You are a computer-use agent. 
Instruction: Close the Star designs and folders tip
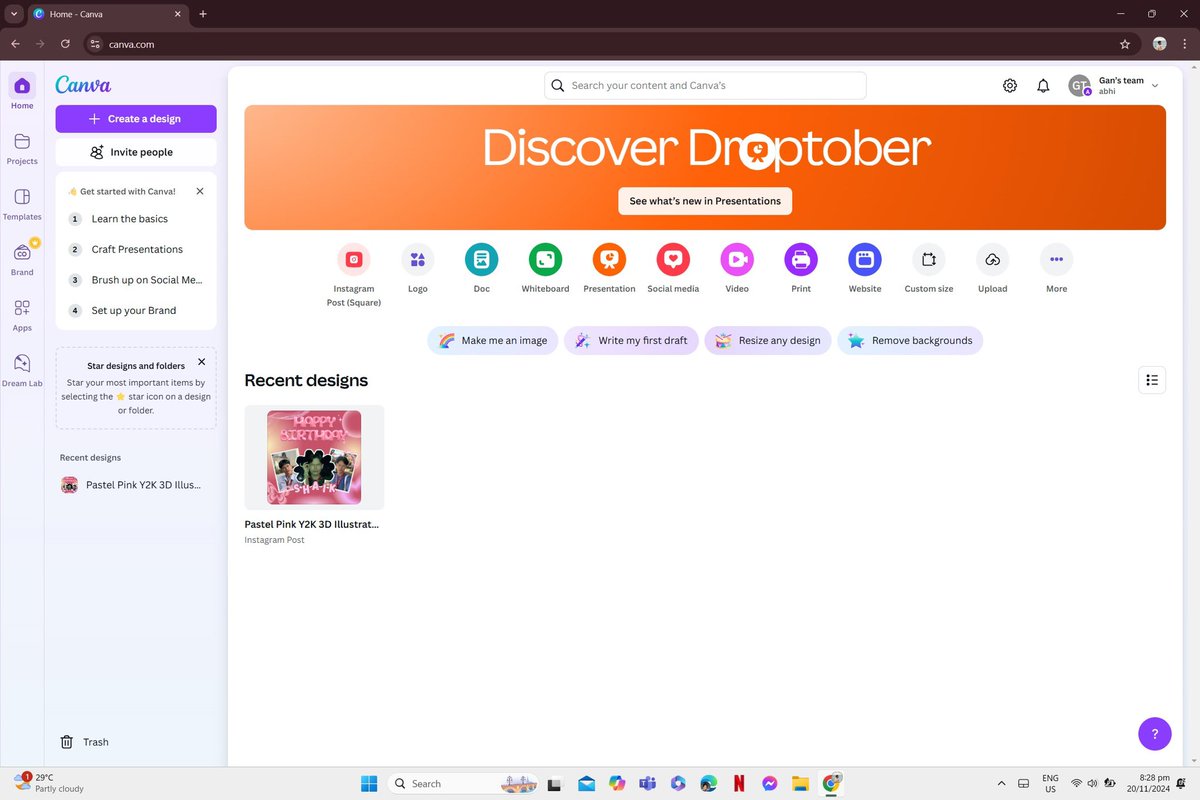coord(201,362)
